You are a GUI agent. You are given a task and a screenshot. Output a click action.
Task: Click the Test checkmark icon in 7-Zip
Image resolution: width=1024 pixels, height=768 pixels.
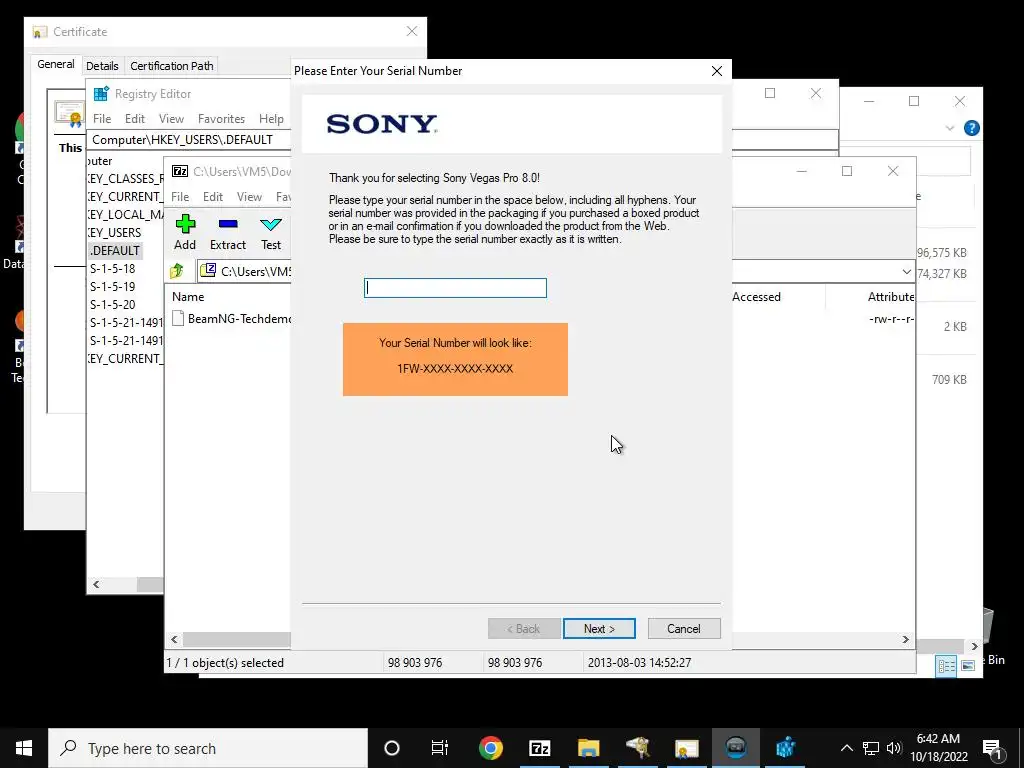tap(270, 225)
